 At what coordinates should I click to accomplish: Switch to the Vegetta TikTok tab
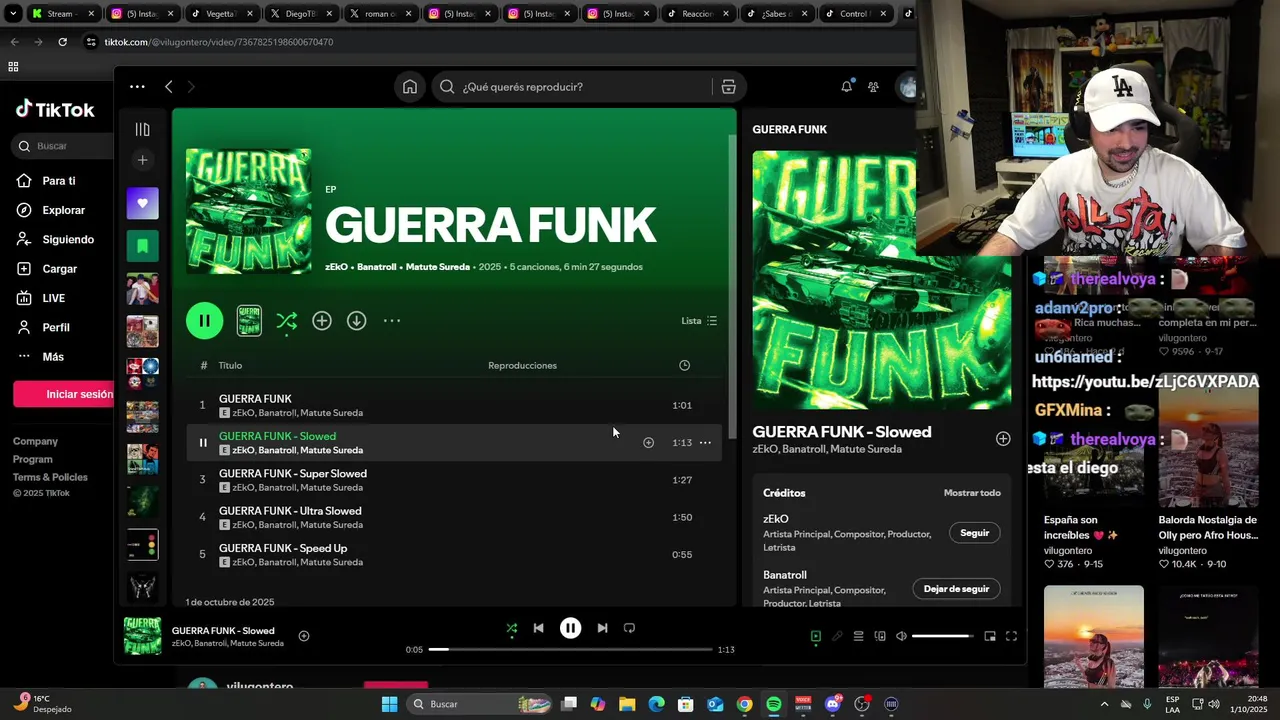click(x=219, y=14)
